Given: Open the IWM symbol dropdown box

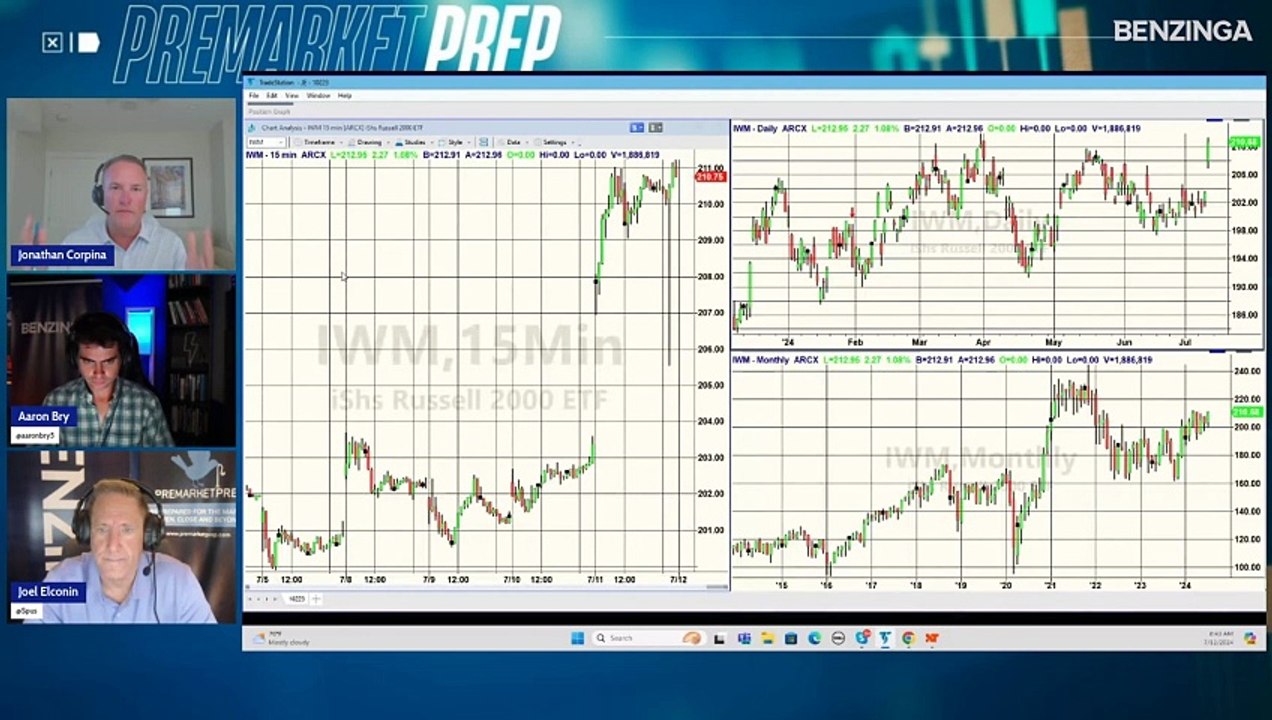Looking at the screenshot, I should (x=265, y=142).
